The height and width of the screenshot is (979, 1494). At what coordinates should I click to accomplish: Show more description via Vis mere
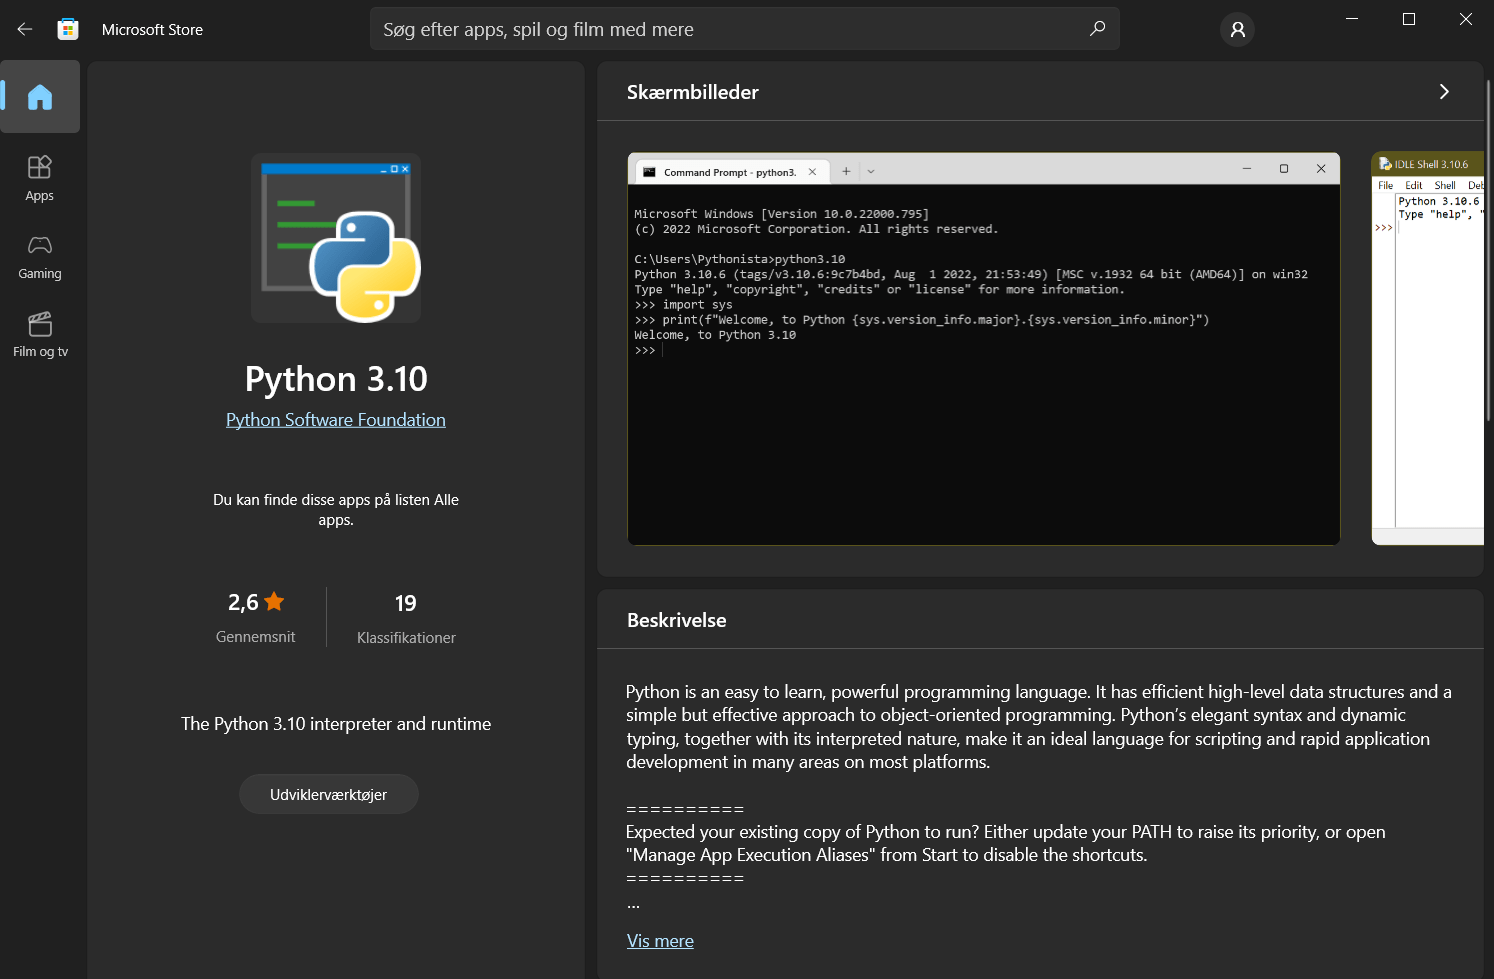point(659,940)
